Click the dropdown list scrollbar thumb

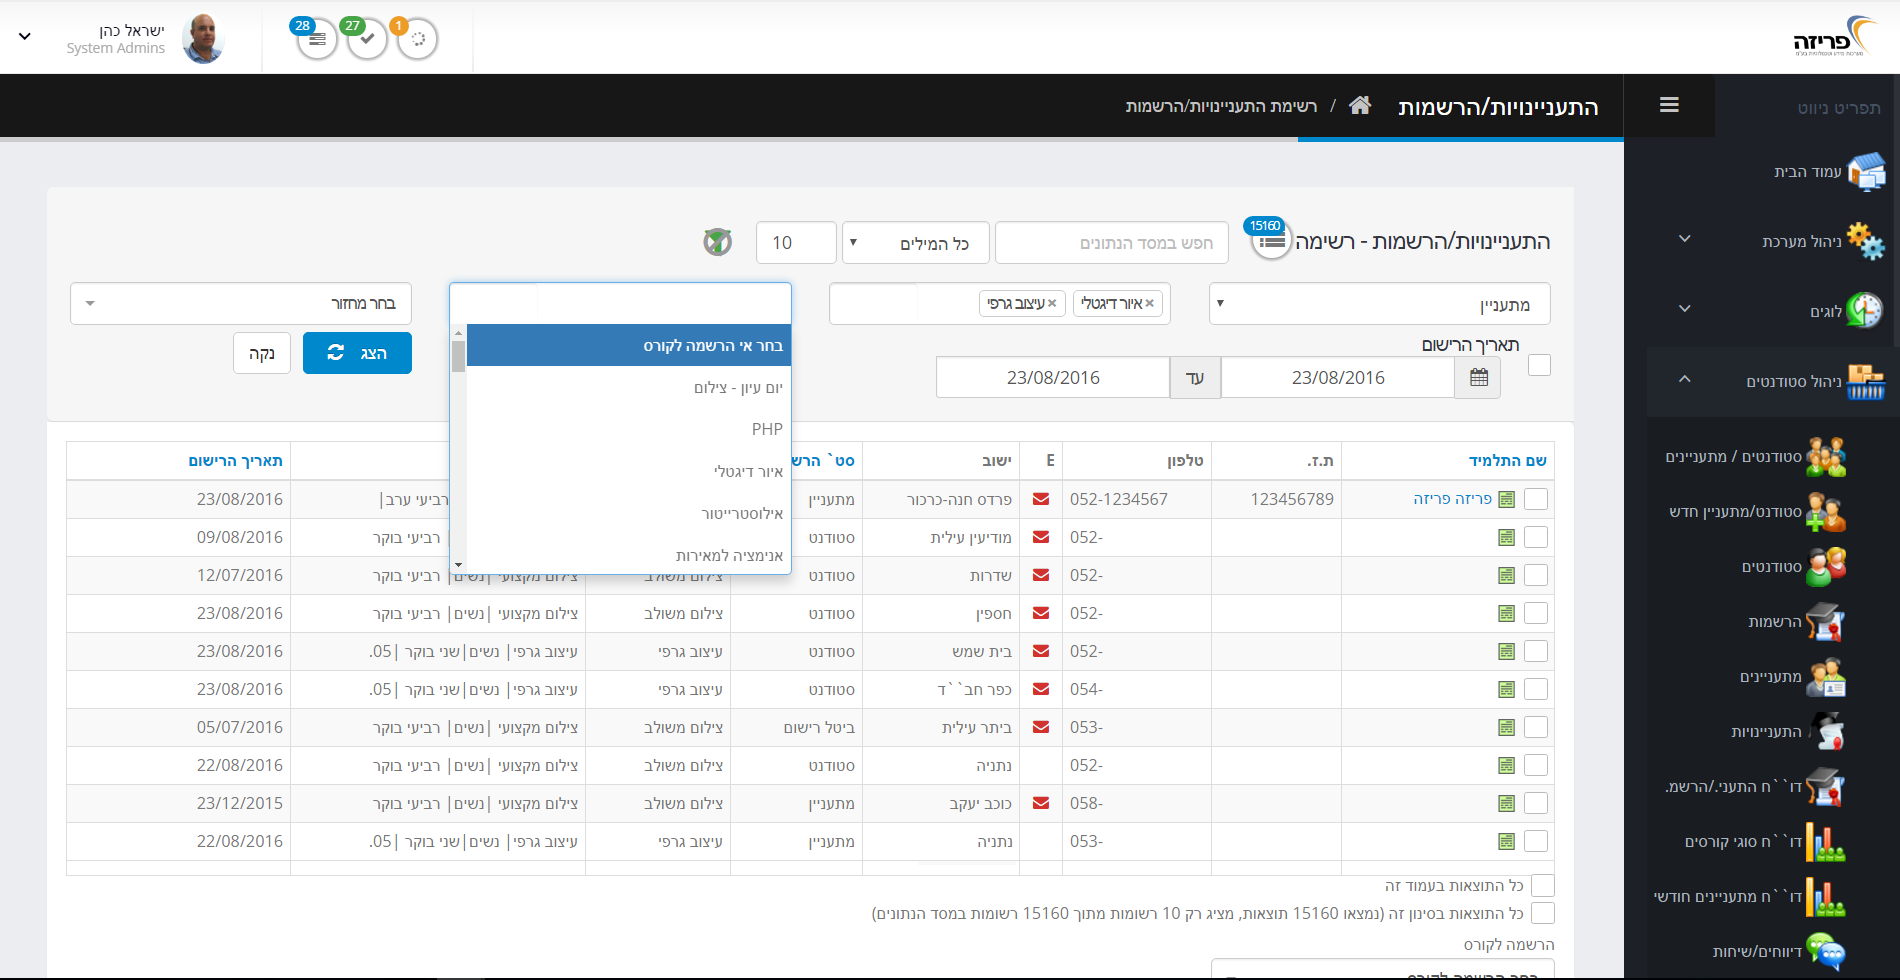(x=458, y=356)
